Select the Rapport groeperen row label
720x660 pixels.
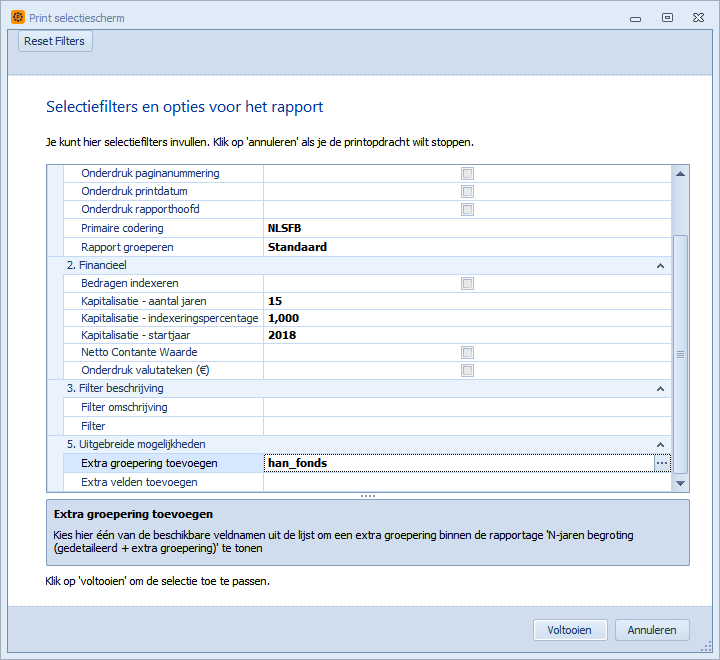point(127,247)
